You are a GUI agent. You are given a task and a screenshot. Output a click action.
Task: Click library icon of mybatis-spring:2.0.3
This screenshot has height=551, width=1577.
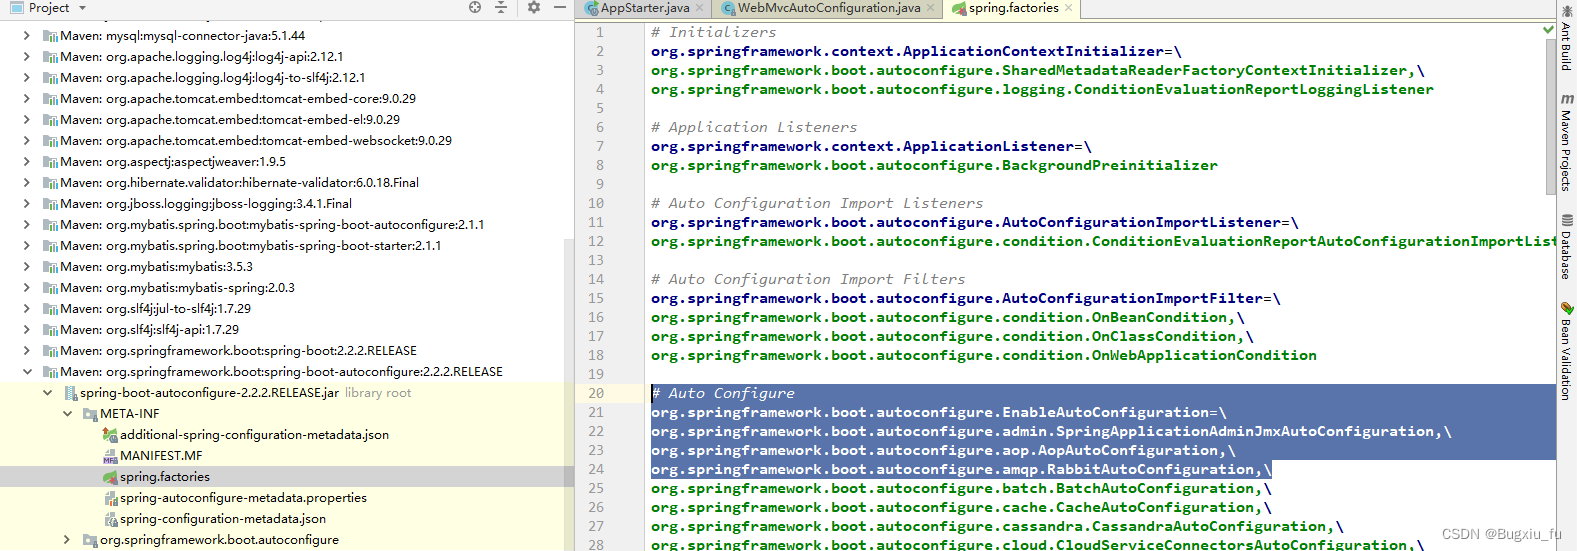pos(50,287)
